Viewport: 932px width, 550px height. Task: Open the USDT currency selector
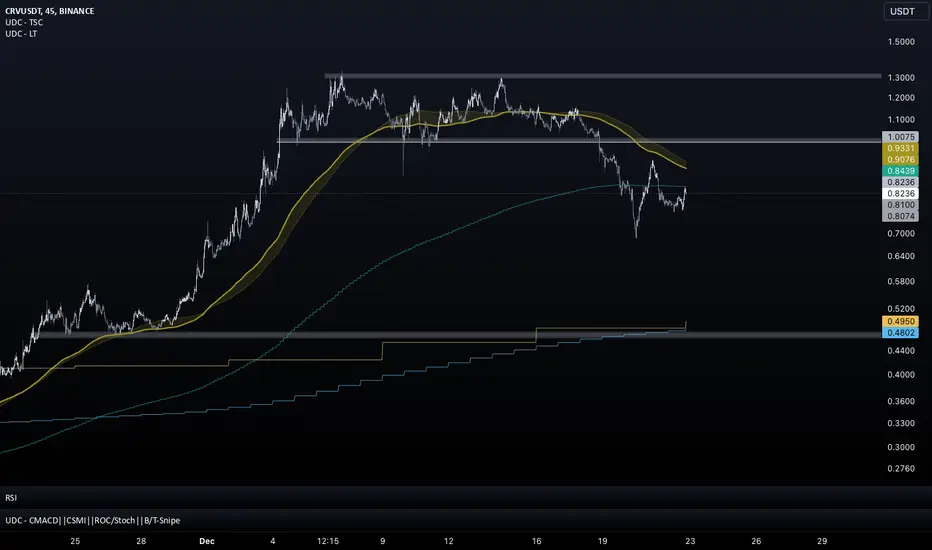pos(902,11)
